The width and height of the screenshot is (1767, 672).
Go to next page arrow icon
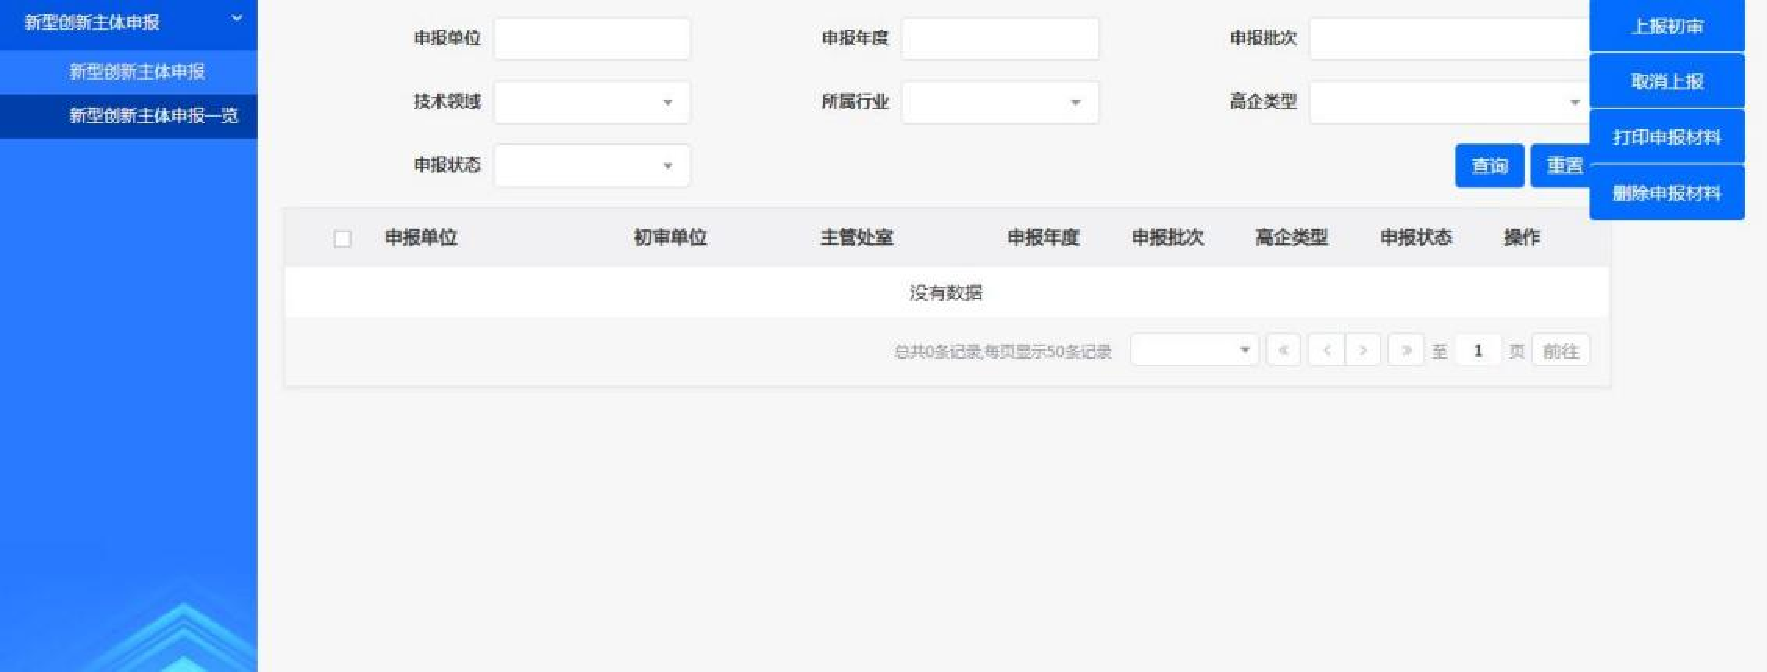tap(1363, 350)
